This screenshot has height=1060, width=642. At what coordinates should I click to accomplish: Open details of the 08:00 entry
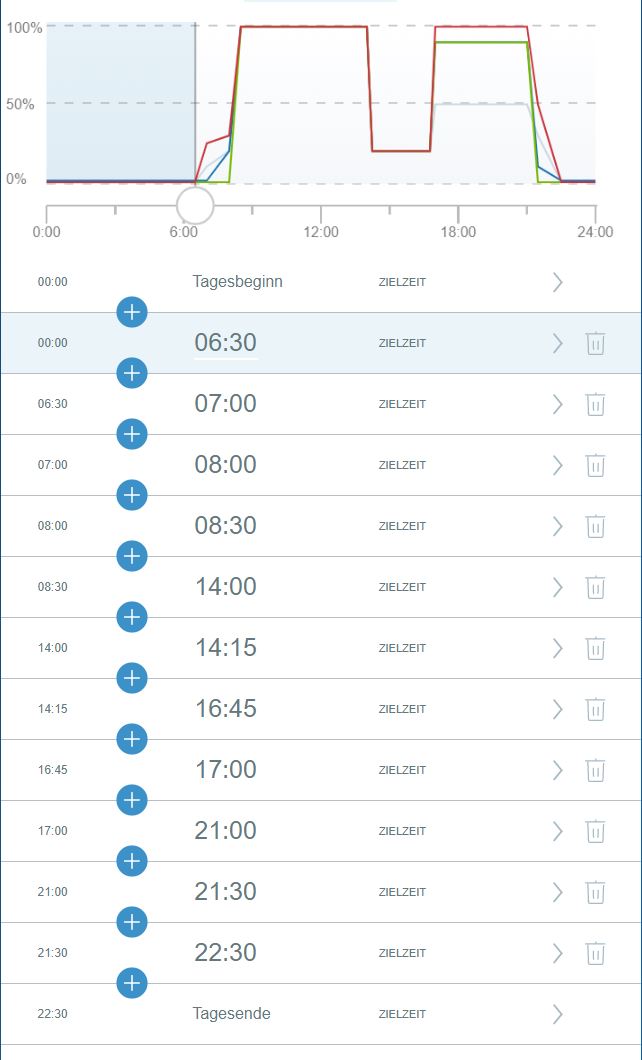coord(558,465)
